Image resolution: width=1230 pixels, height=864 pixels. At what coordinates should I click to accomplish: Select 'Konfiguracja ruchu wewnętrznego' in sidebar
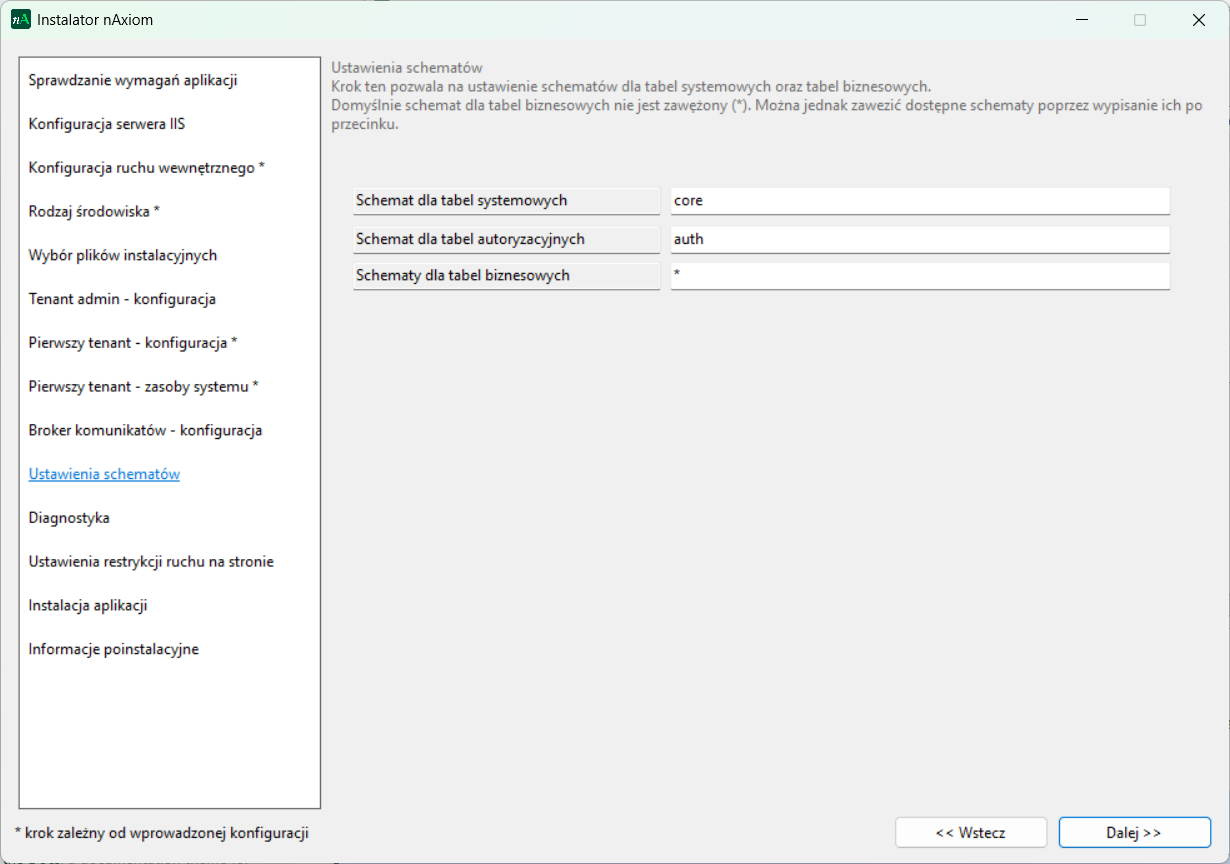[146, 168]
